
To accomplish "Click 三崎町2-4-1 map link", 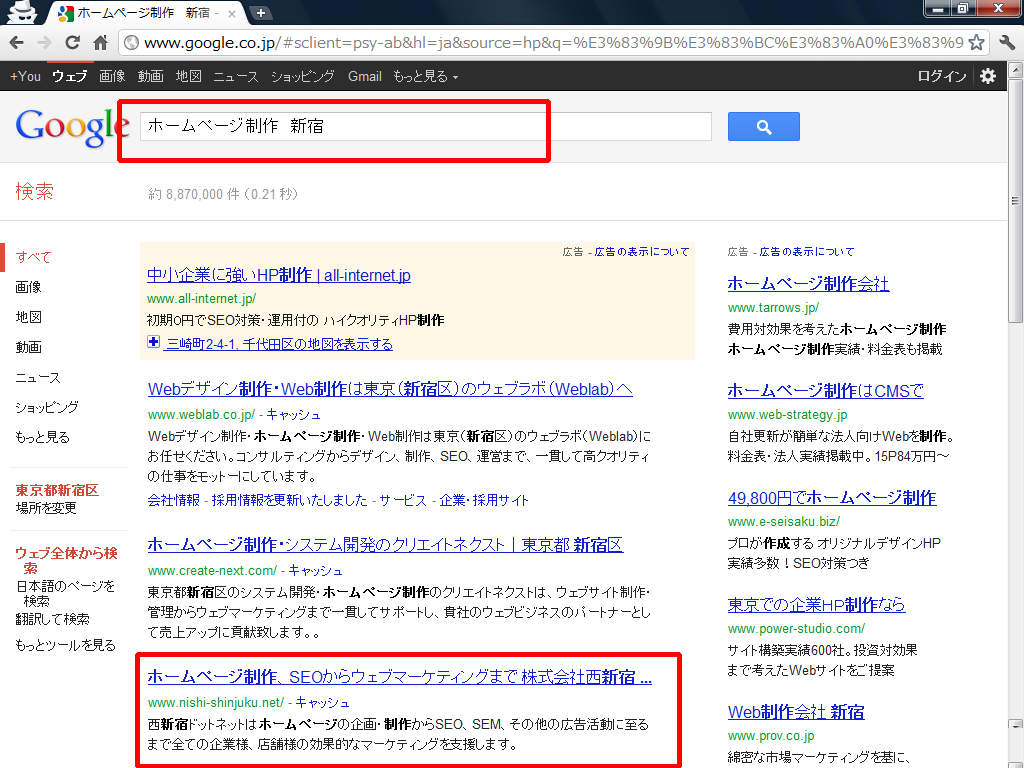I will tap(280, 344).
